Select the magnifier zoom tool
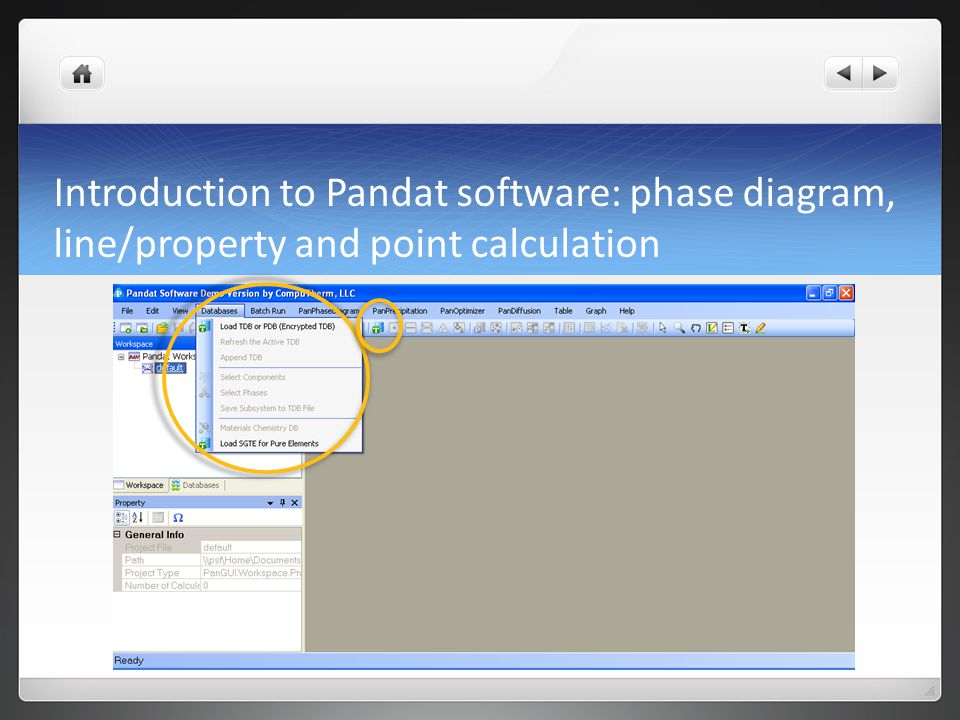 pos(679,328)
